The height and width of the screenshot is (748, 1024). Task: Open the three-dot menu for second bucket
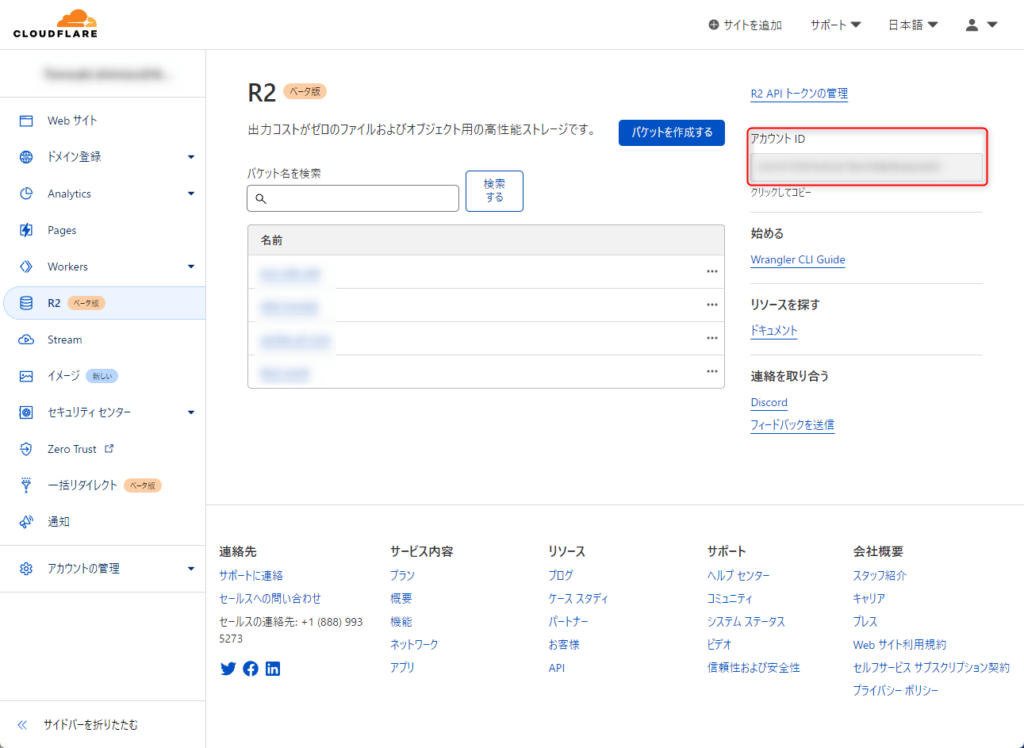(712, 304)
